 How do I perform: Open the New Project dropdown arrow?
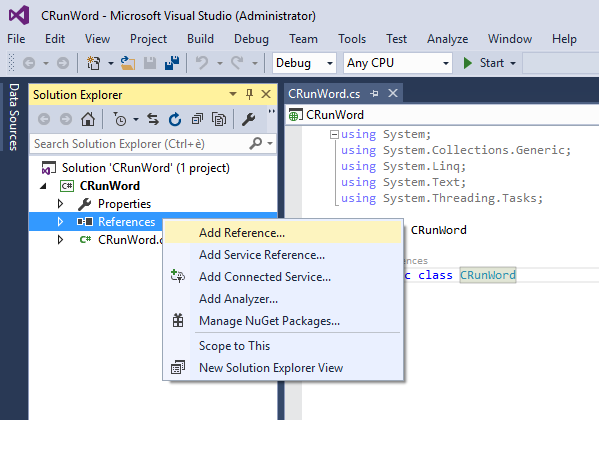coord(110,63)
